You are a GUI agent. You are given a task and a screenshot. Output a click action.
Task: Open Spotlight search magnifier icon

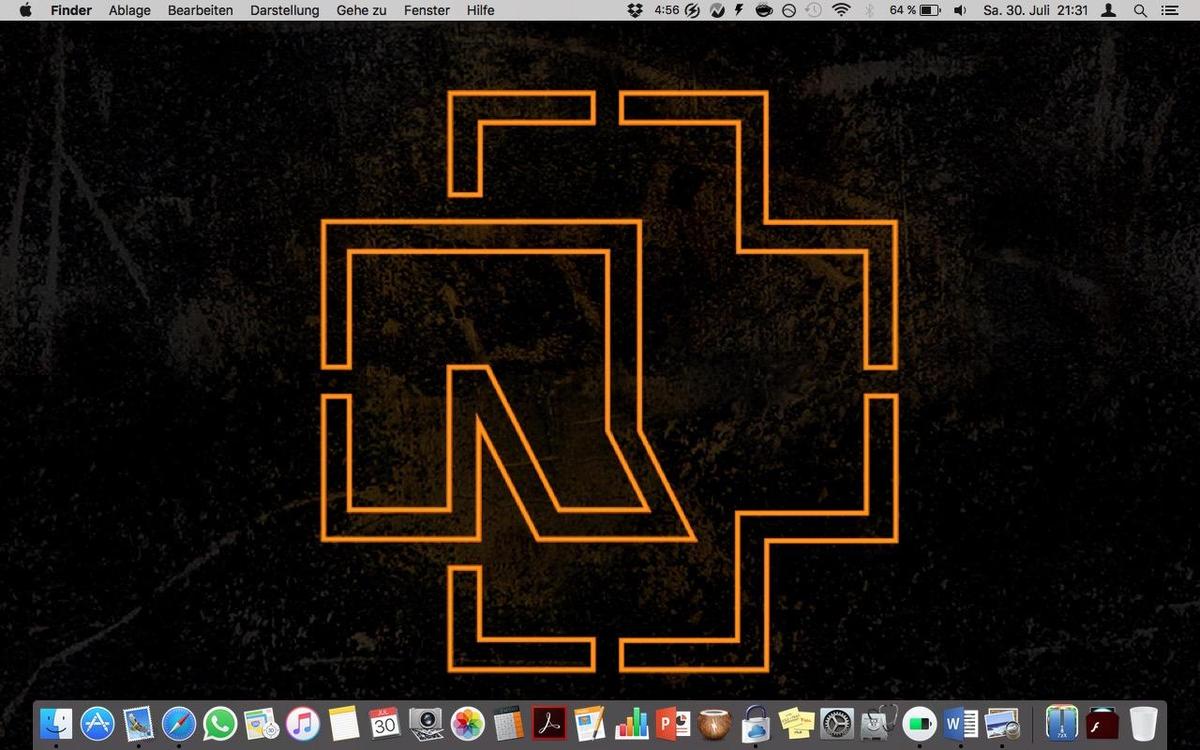[1140, 10]
